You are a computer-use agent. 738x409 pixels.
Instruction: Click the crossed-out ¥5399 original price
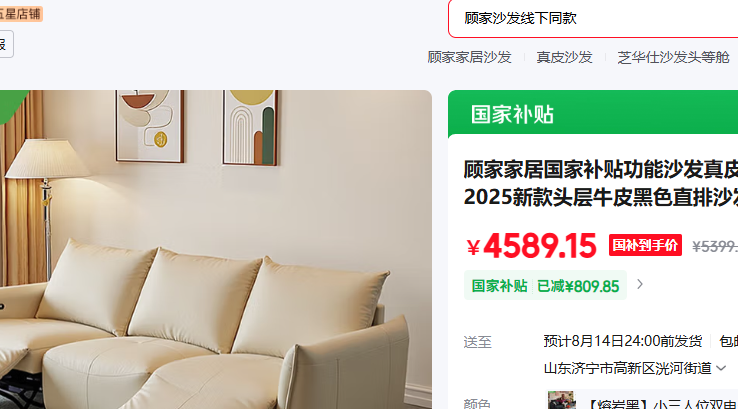tap(714, 246)
